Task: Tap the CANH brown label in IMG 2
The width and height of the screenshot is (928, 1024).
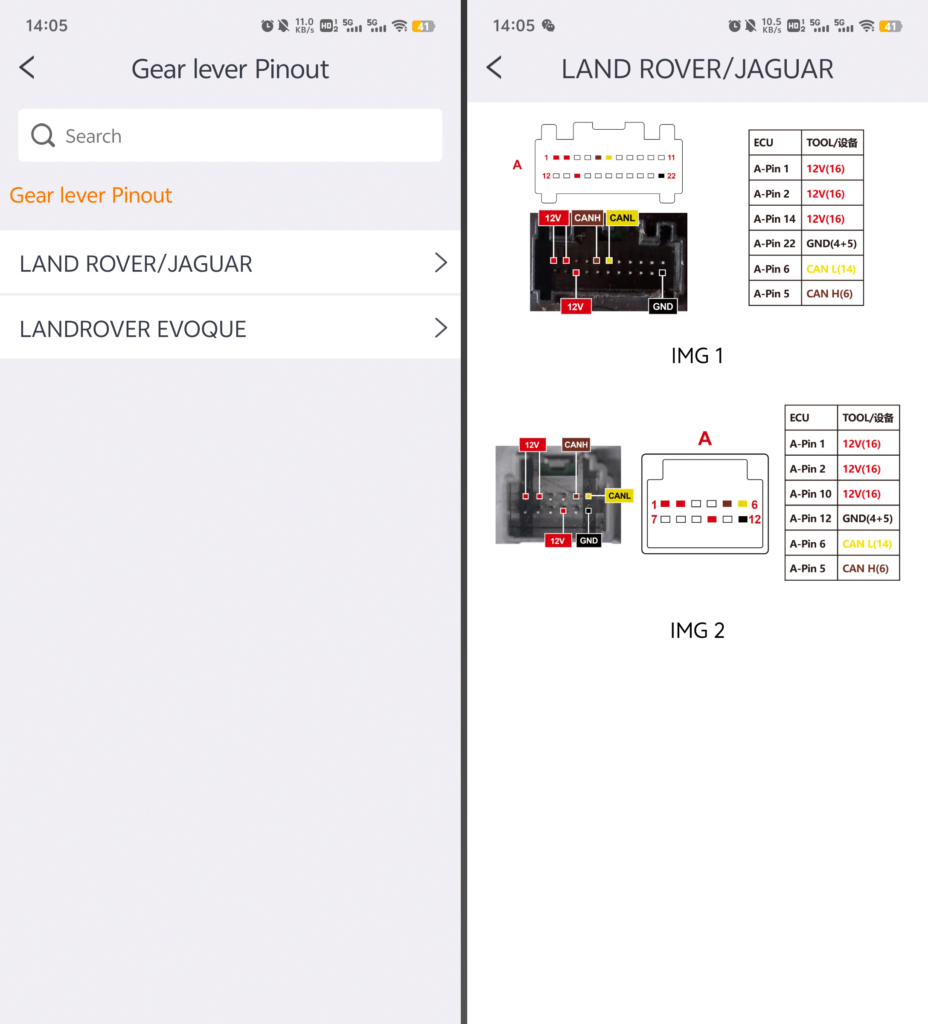Action: click(x=576, y=445)
